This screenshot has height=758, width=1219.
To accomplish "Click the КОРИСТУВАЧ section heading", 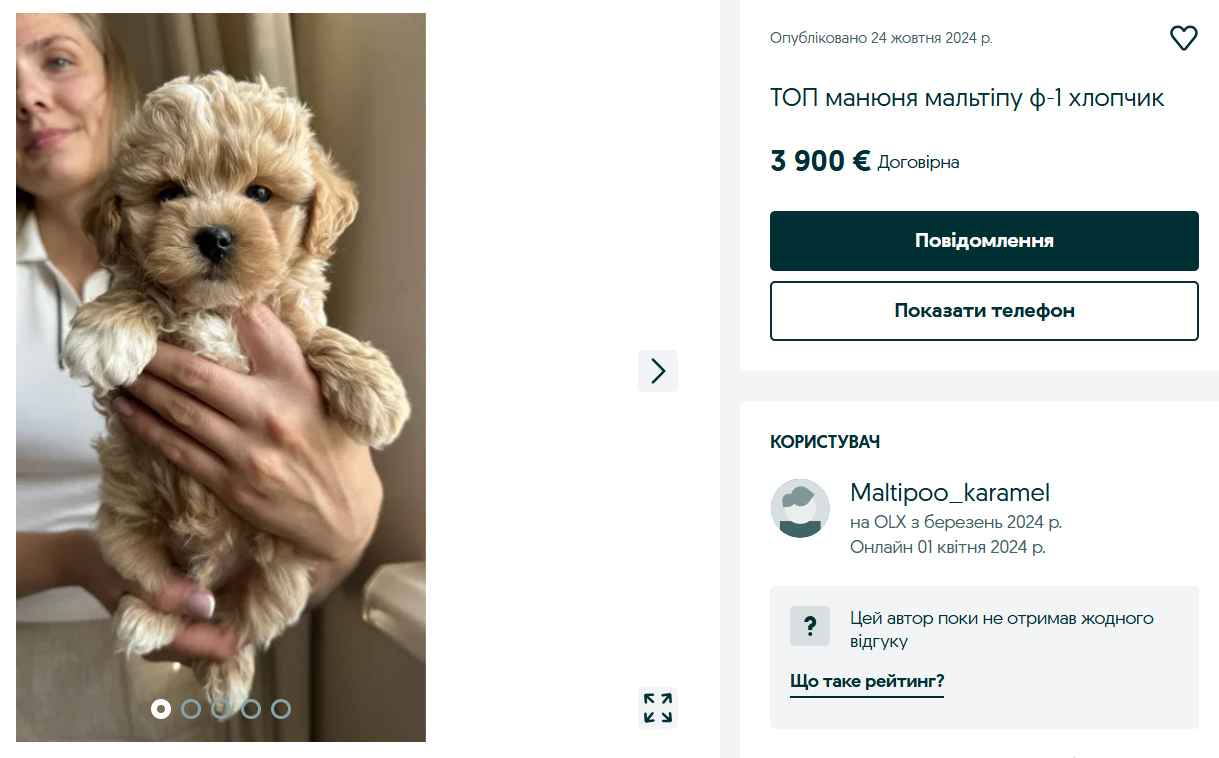I will (824, 441).
